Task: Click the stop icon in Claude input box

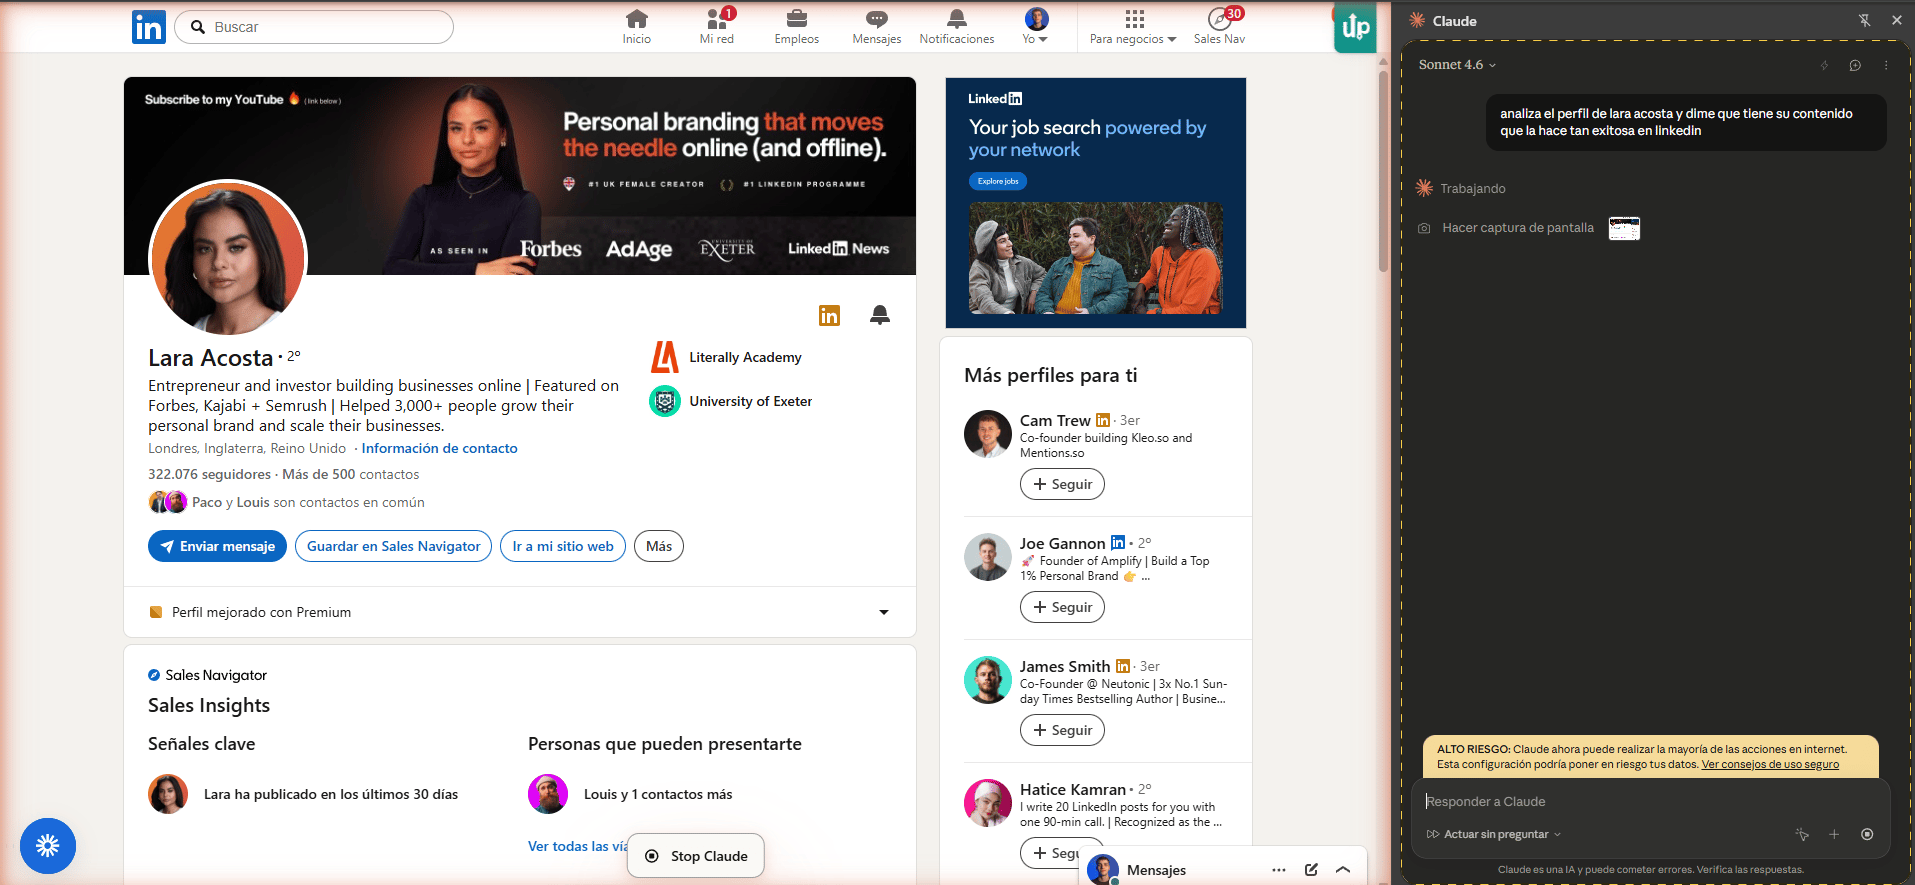Action: point(1867,834)
